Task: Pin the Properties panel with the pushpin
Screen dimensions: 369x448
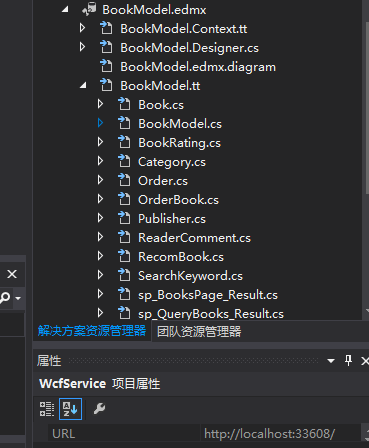Action: 348,360
